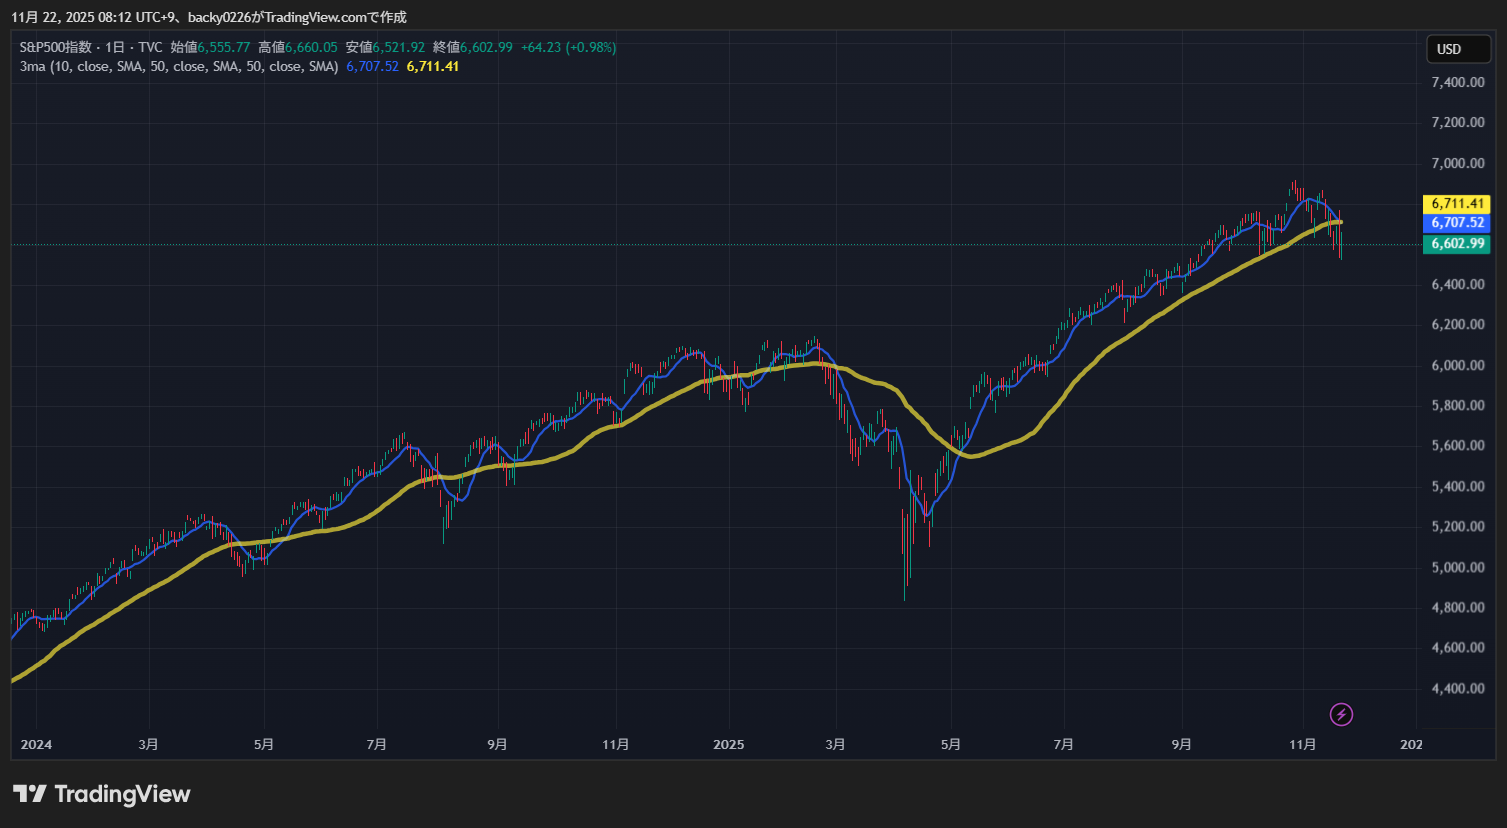Click blue 6,707.52 value in indicator legend
This screenshot has height=828, width=1507.
coord(372,66)
